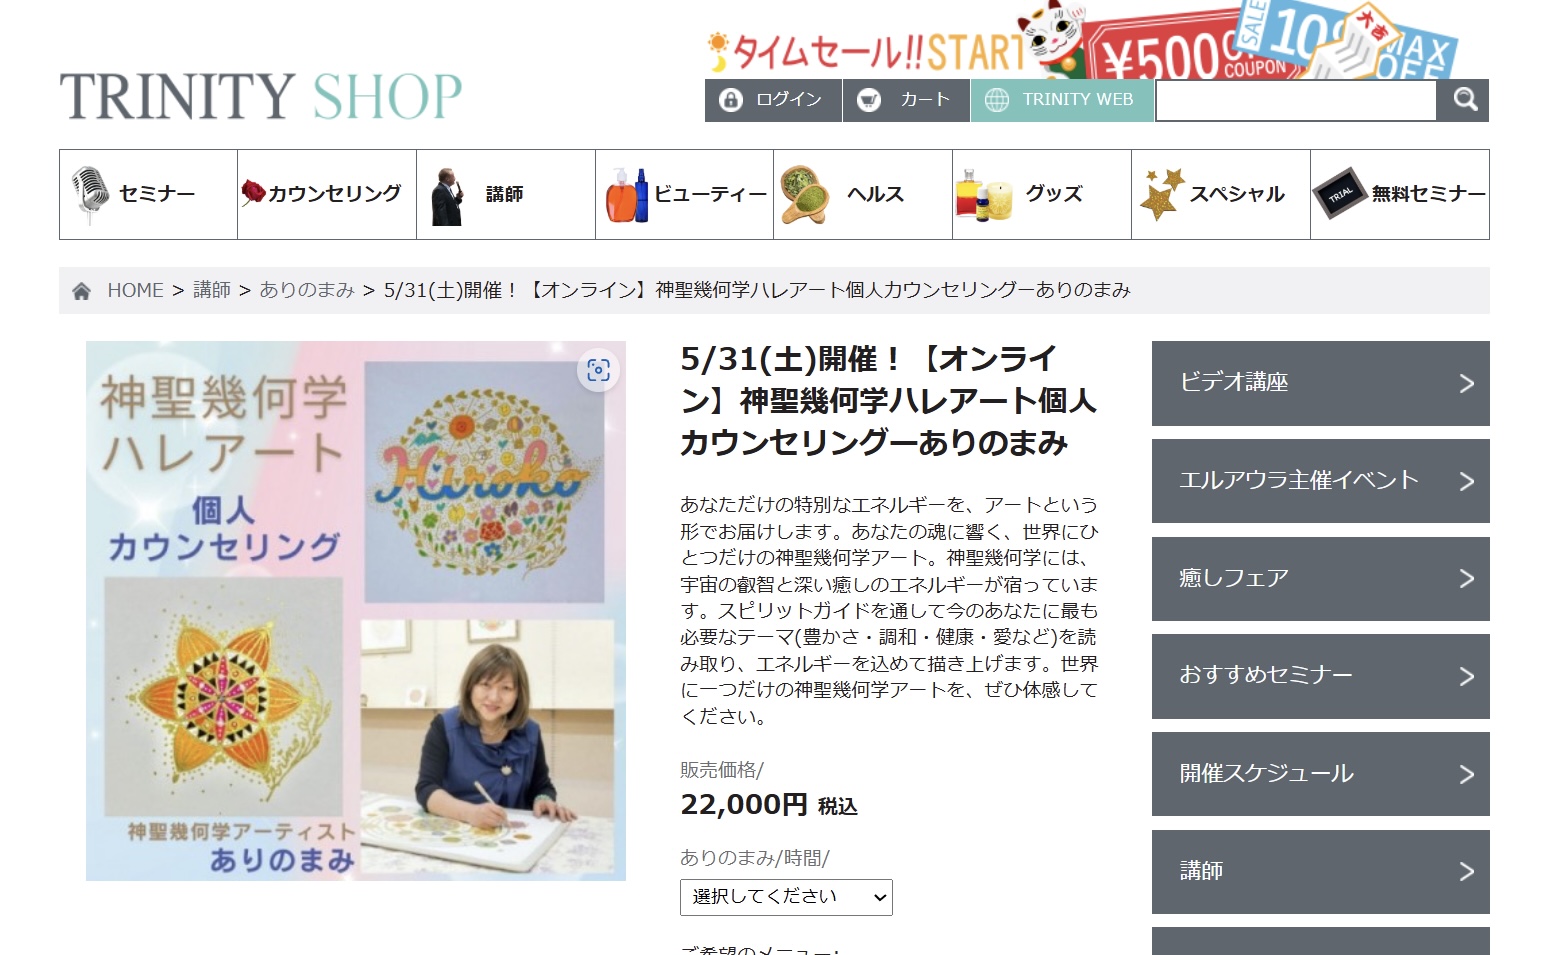Screen dimensions: 1562x955
Task: Click the gold stars スペシャル icon
Action: (1161, 194)
